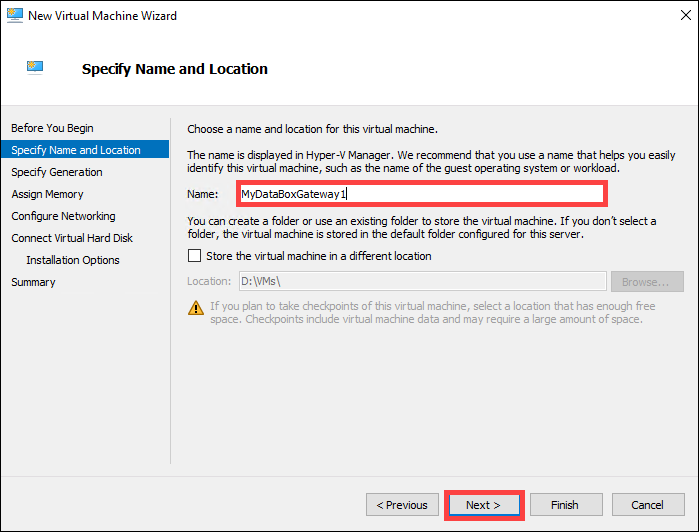This screenshot has width=699, height=532.
Task: Open the Before You Begin step
Action: pyautogui.click(x=52, y=128)
